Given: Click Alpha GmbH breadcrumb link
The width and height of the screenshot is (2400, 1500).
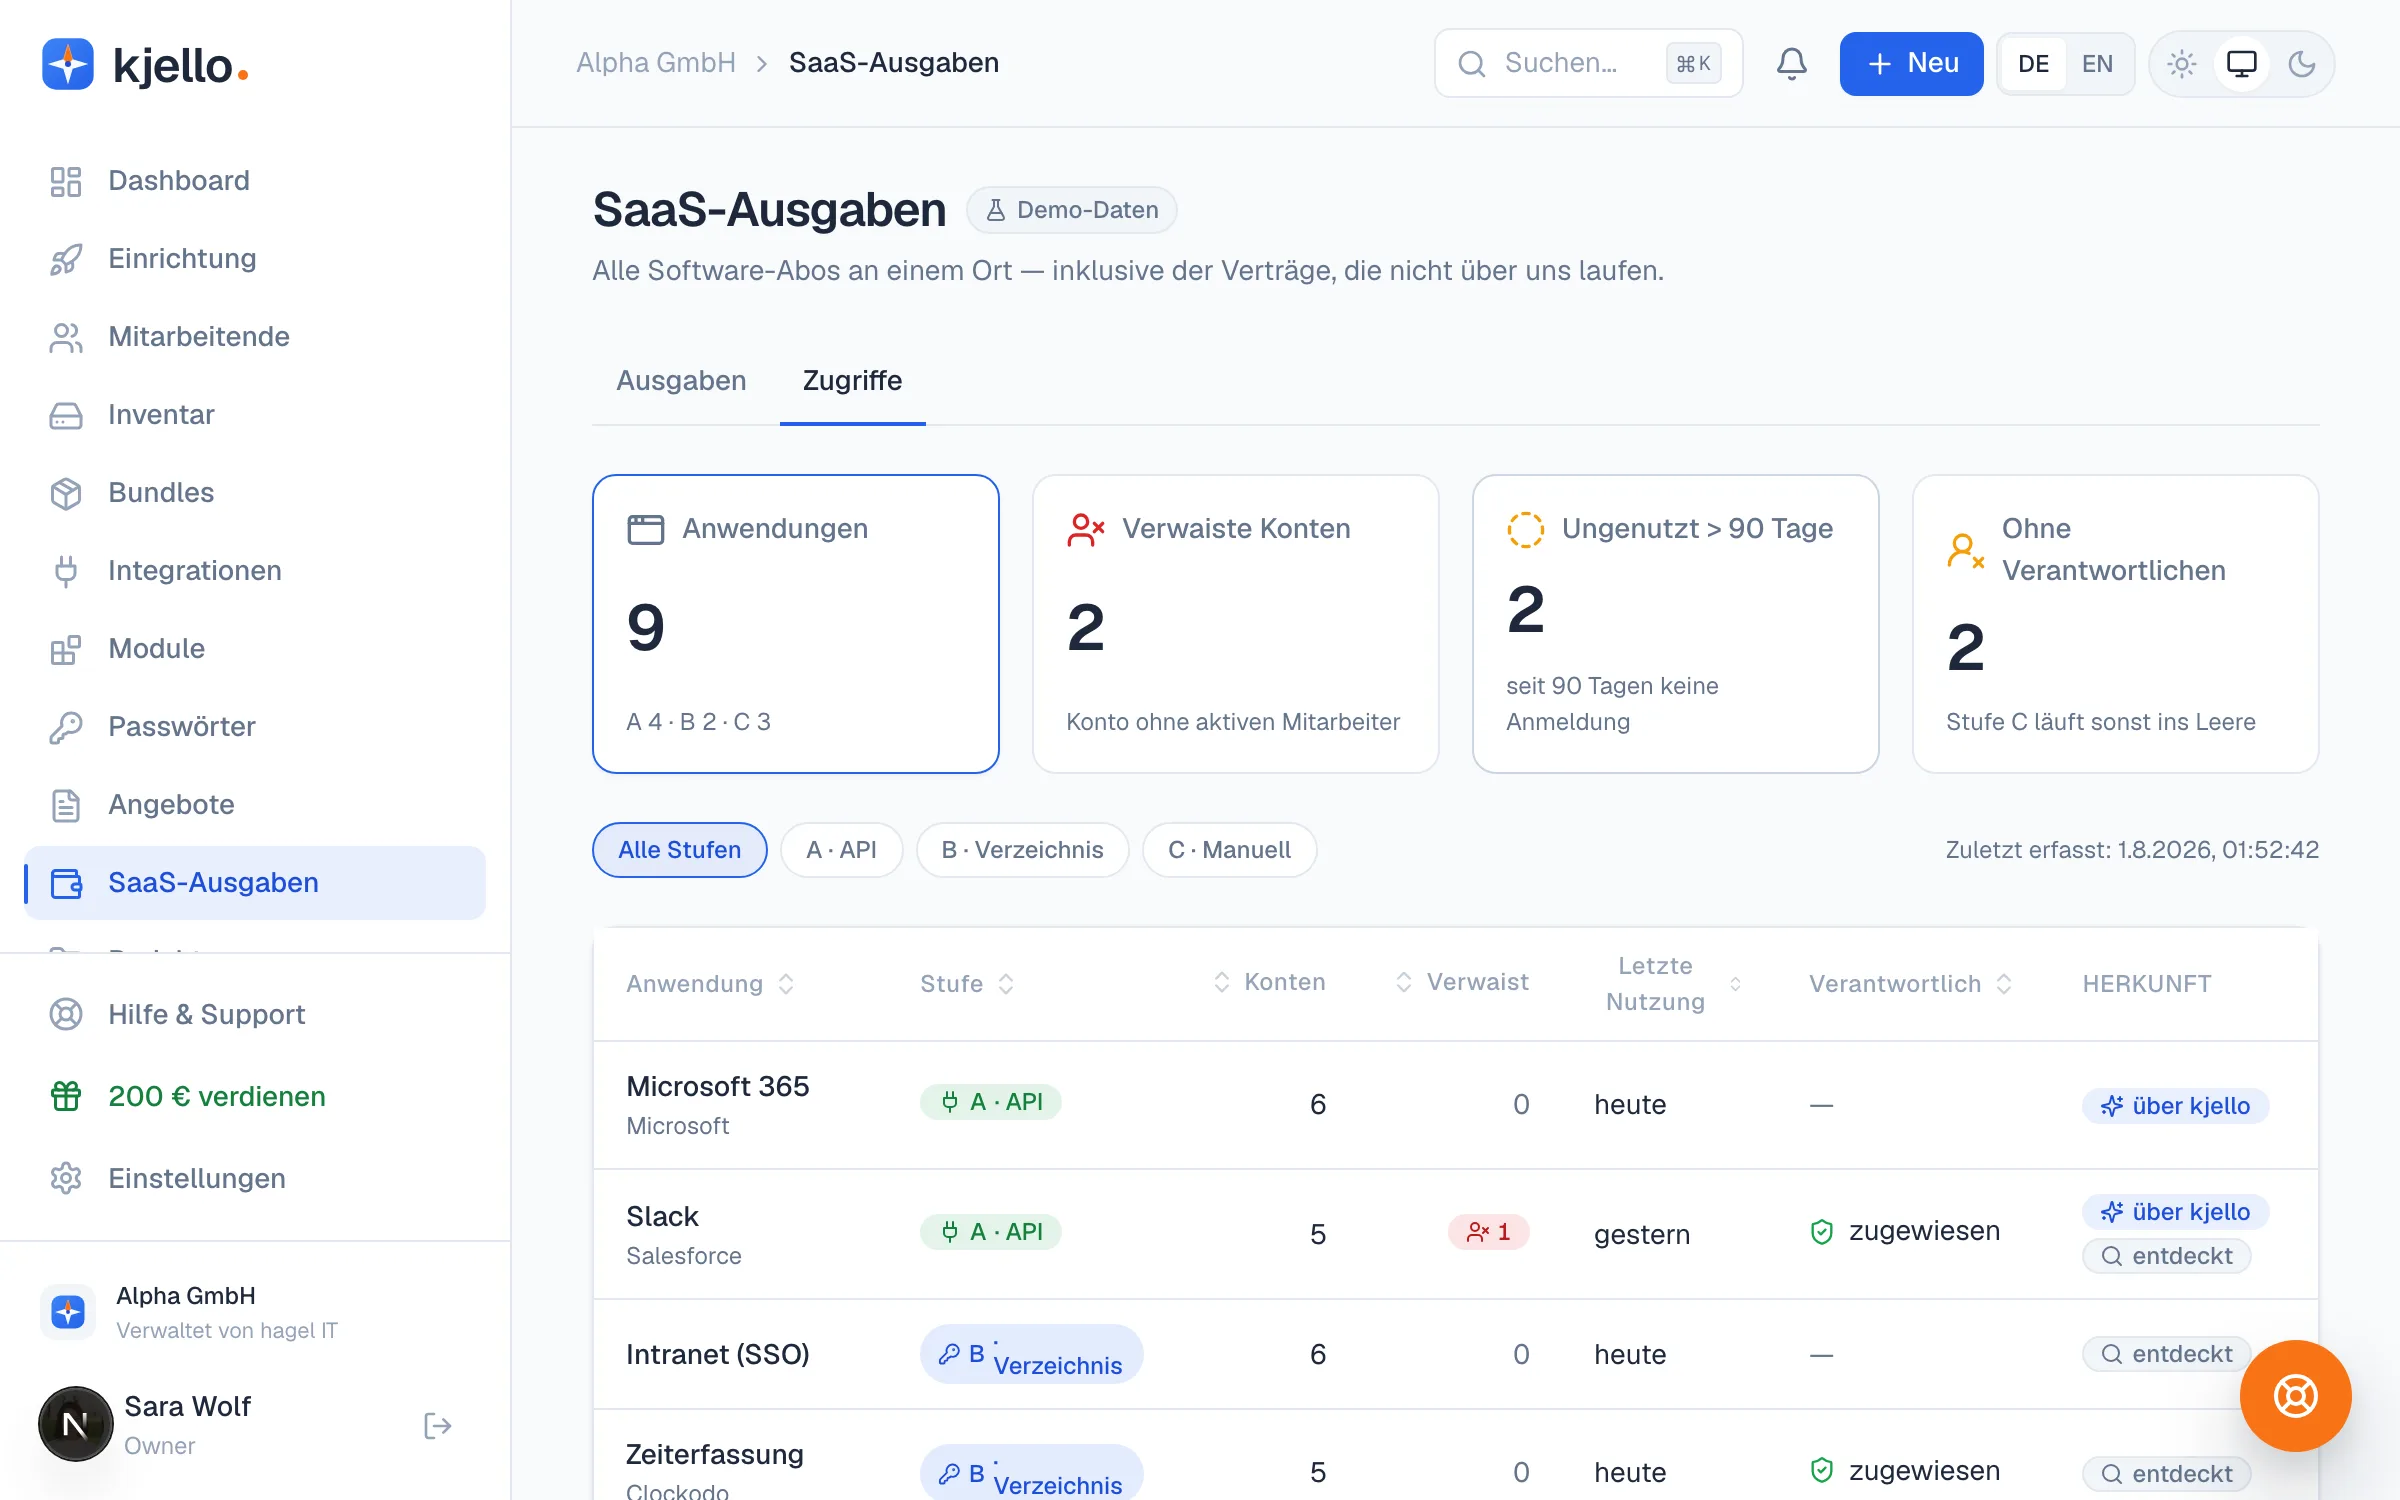Looking at the screenshot, I should (656, 63).
